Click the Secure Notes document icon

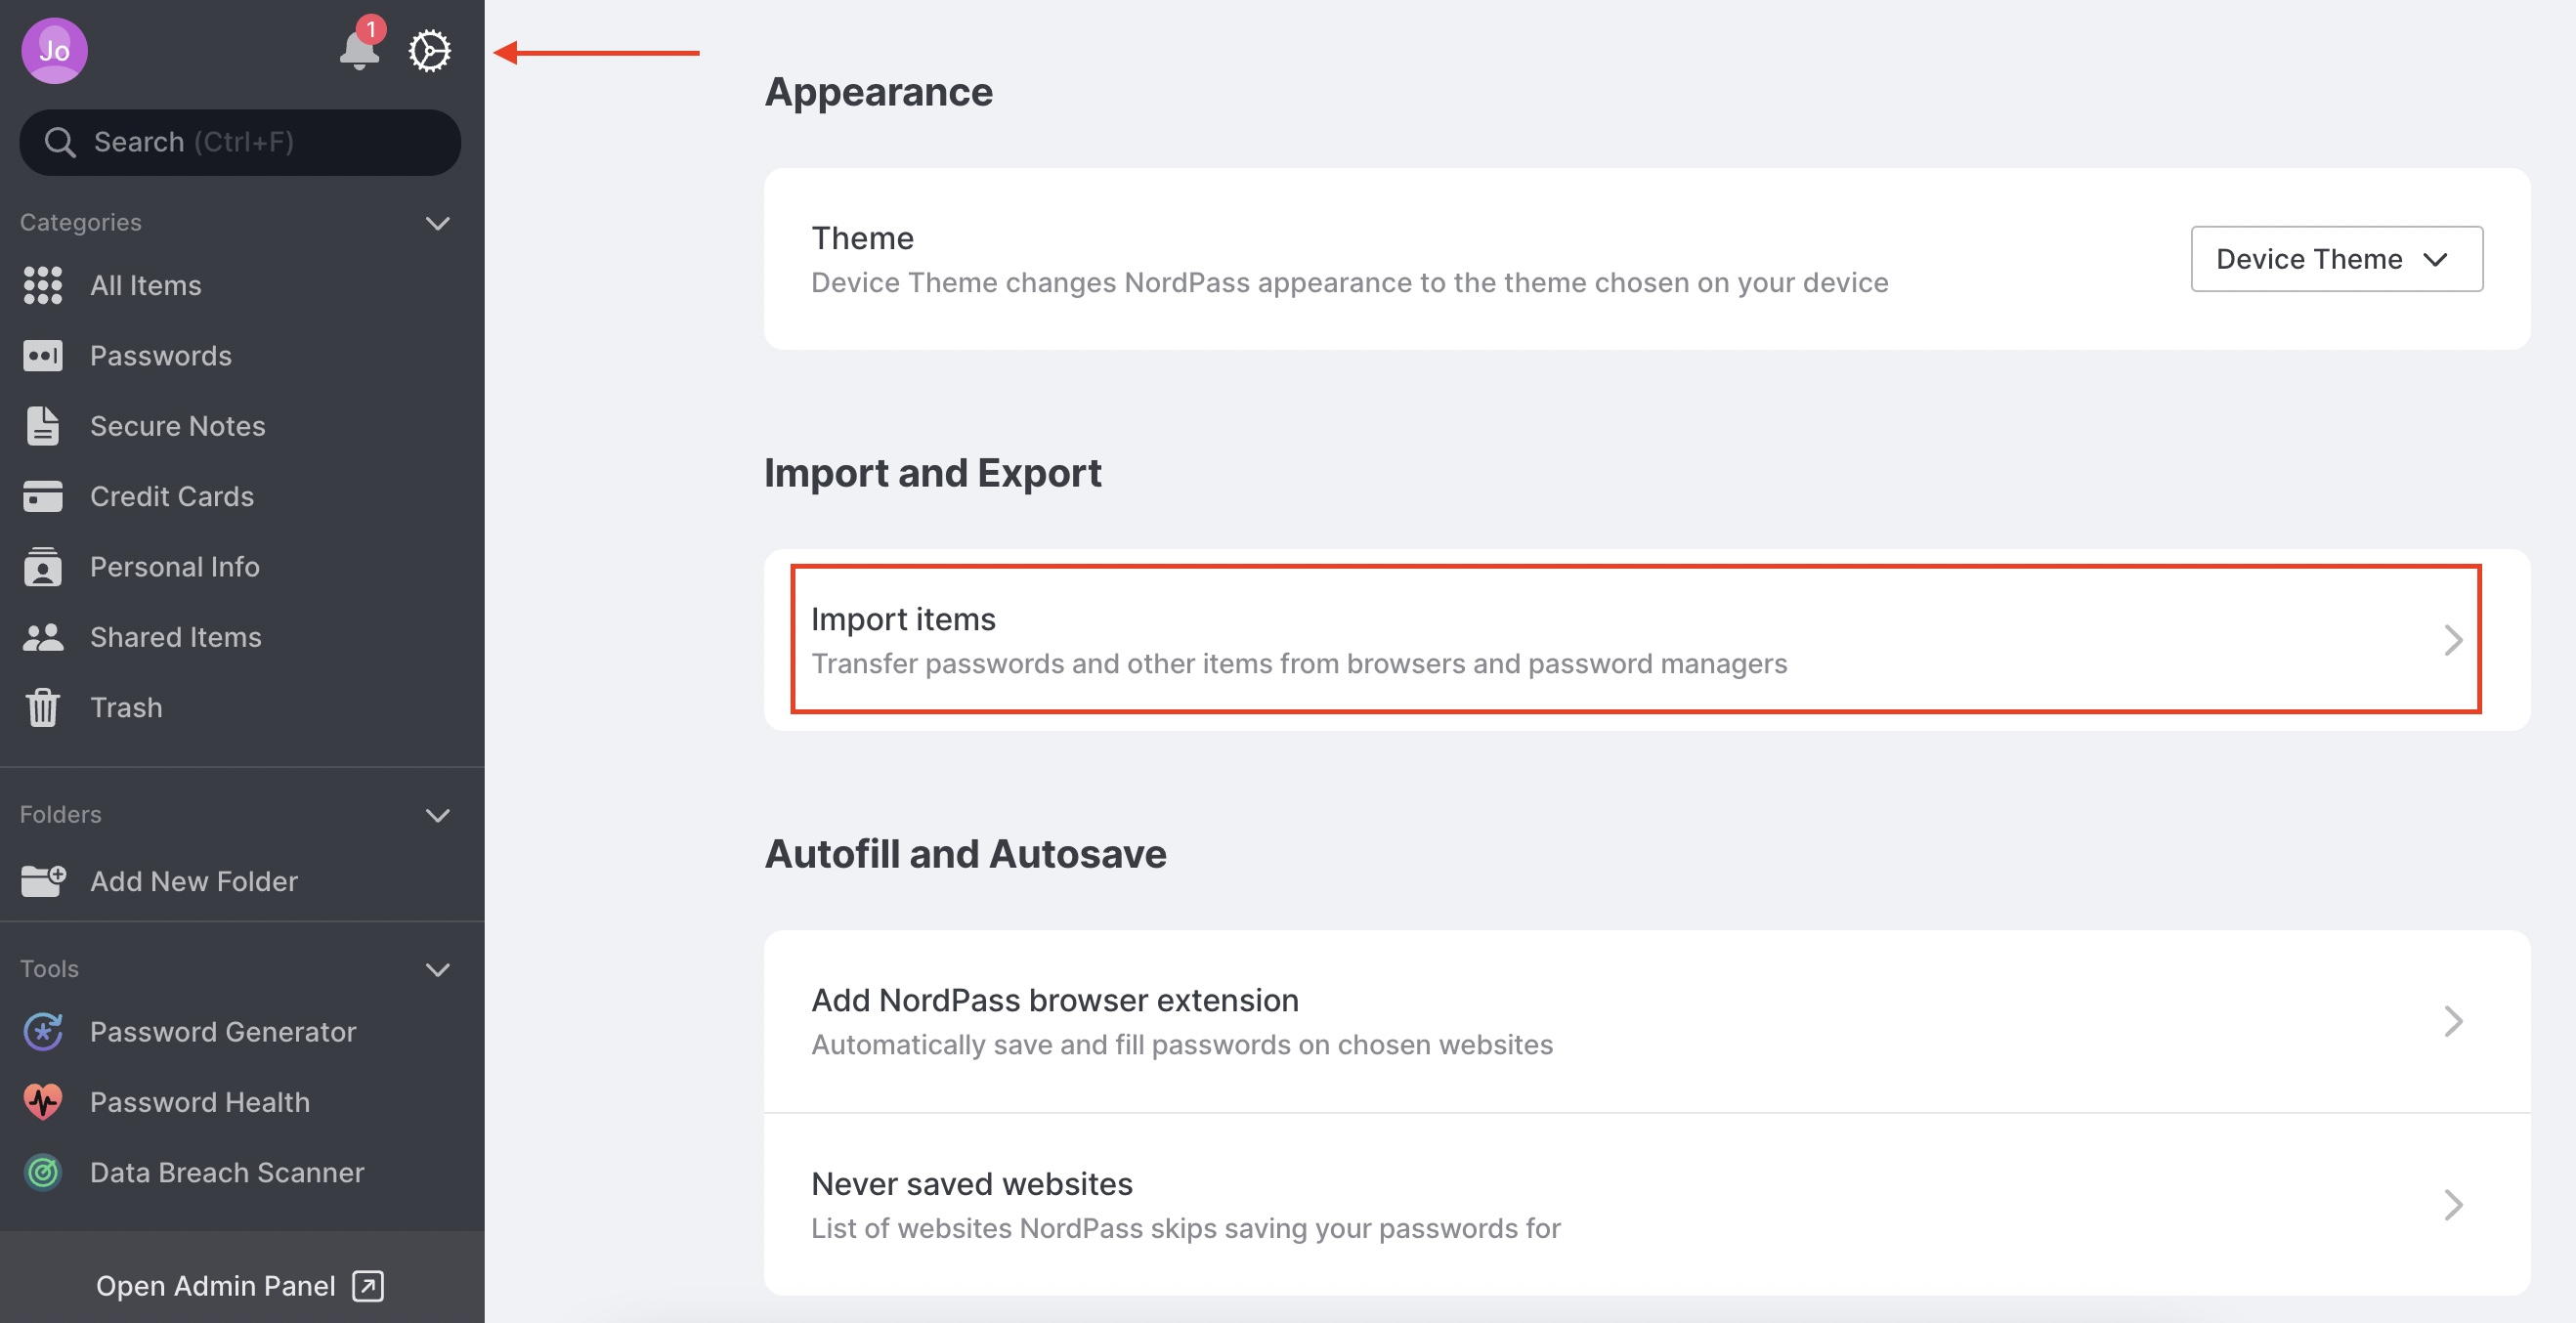click(x=42, y=425)
